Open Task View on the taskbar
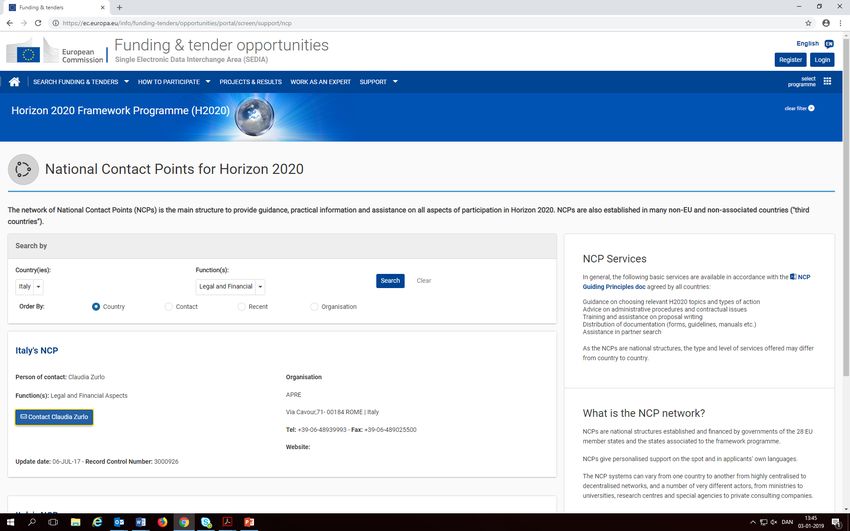The width and height of the screenshot is (850, 531). [53, 522]
